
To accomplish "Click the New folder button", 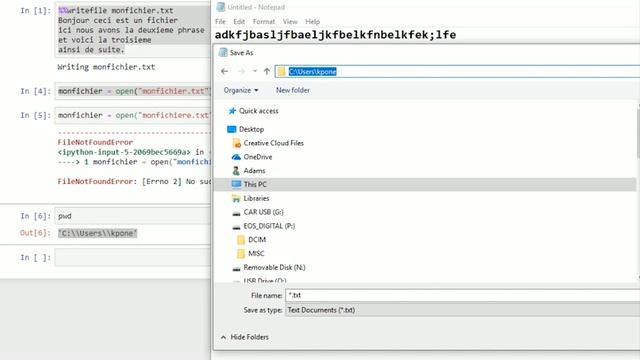I will pyautogui.click(x=293, y=90).
